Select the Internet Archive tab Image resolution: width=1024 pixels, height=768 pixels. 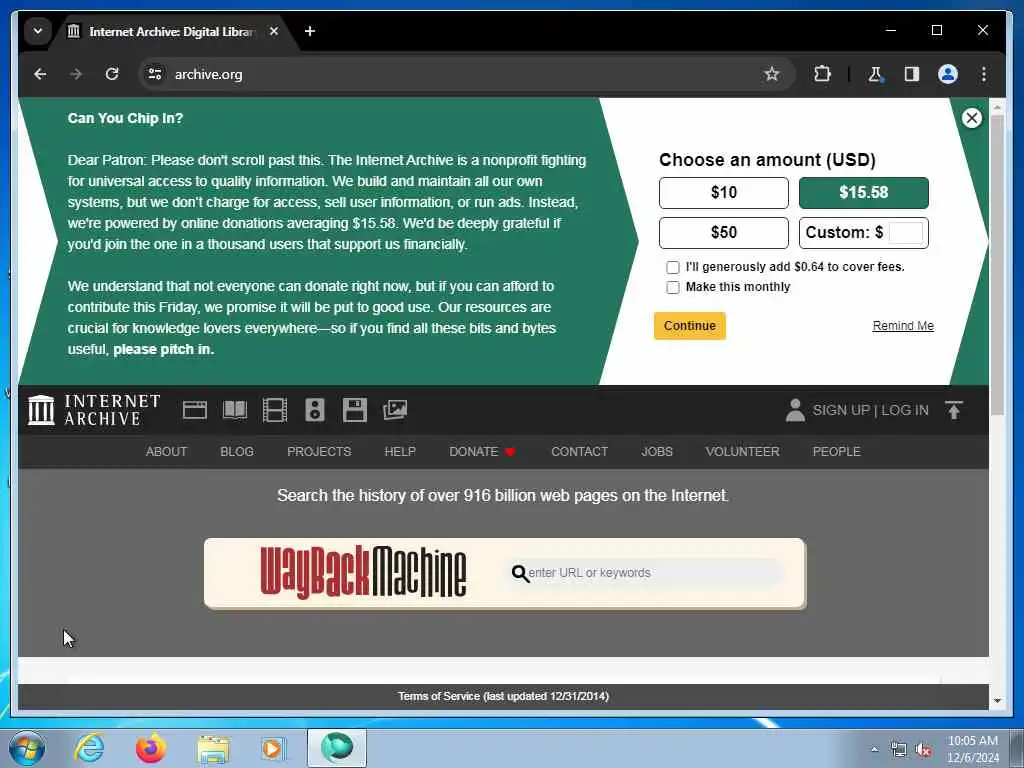click(171, 31)
